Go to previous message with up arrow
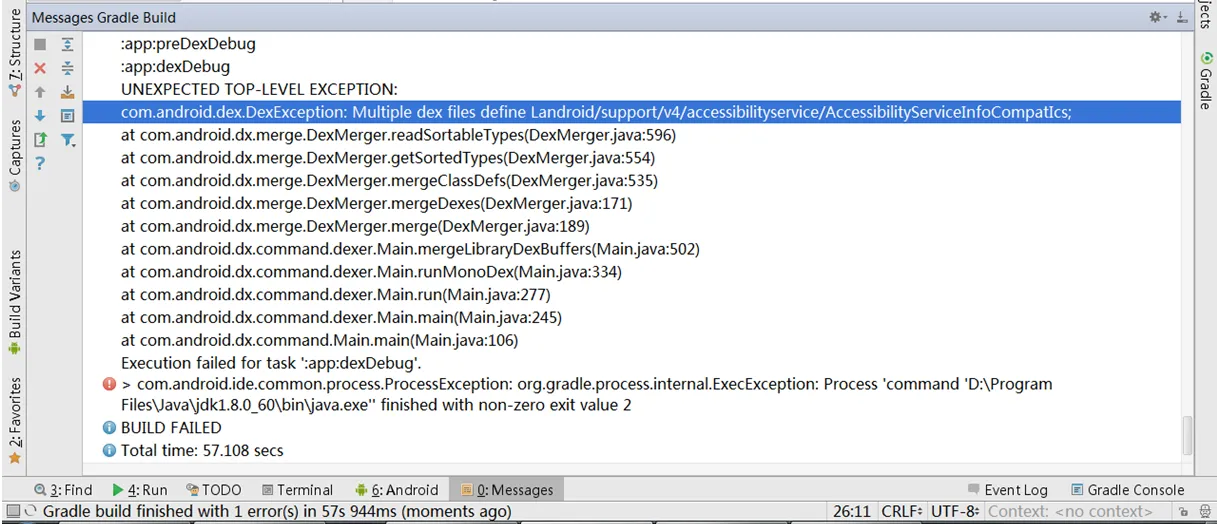1217x524 pixels. (x=40, y=92)
